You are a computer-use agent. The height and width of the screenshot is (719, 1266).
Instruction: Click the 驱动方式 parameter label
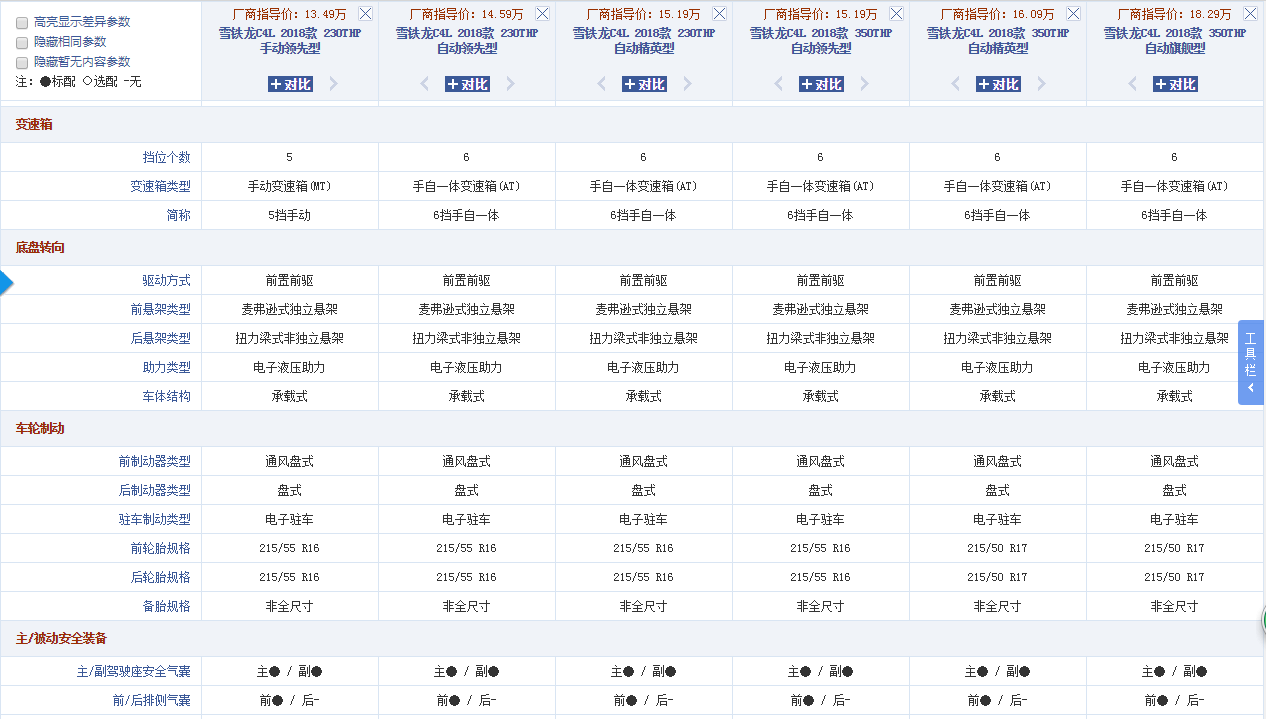166,281
